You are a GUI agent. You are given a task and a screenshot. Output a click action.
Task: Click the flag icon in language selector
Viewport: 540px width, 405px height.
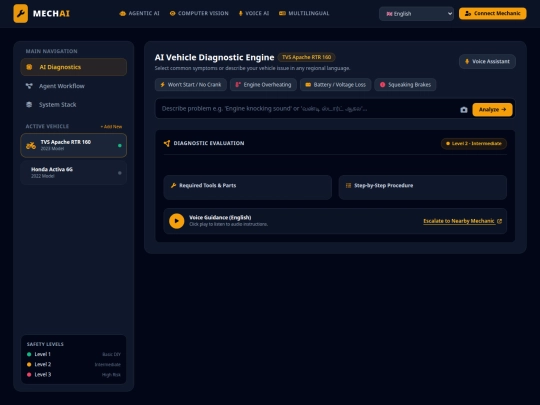(389, 14)
